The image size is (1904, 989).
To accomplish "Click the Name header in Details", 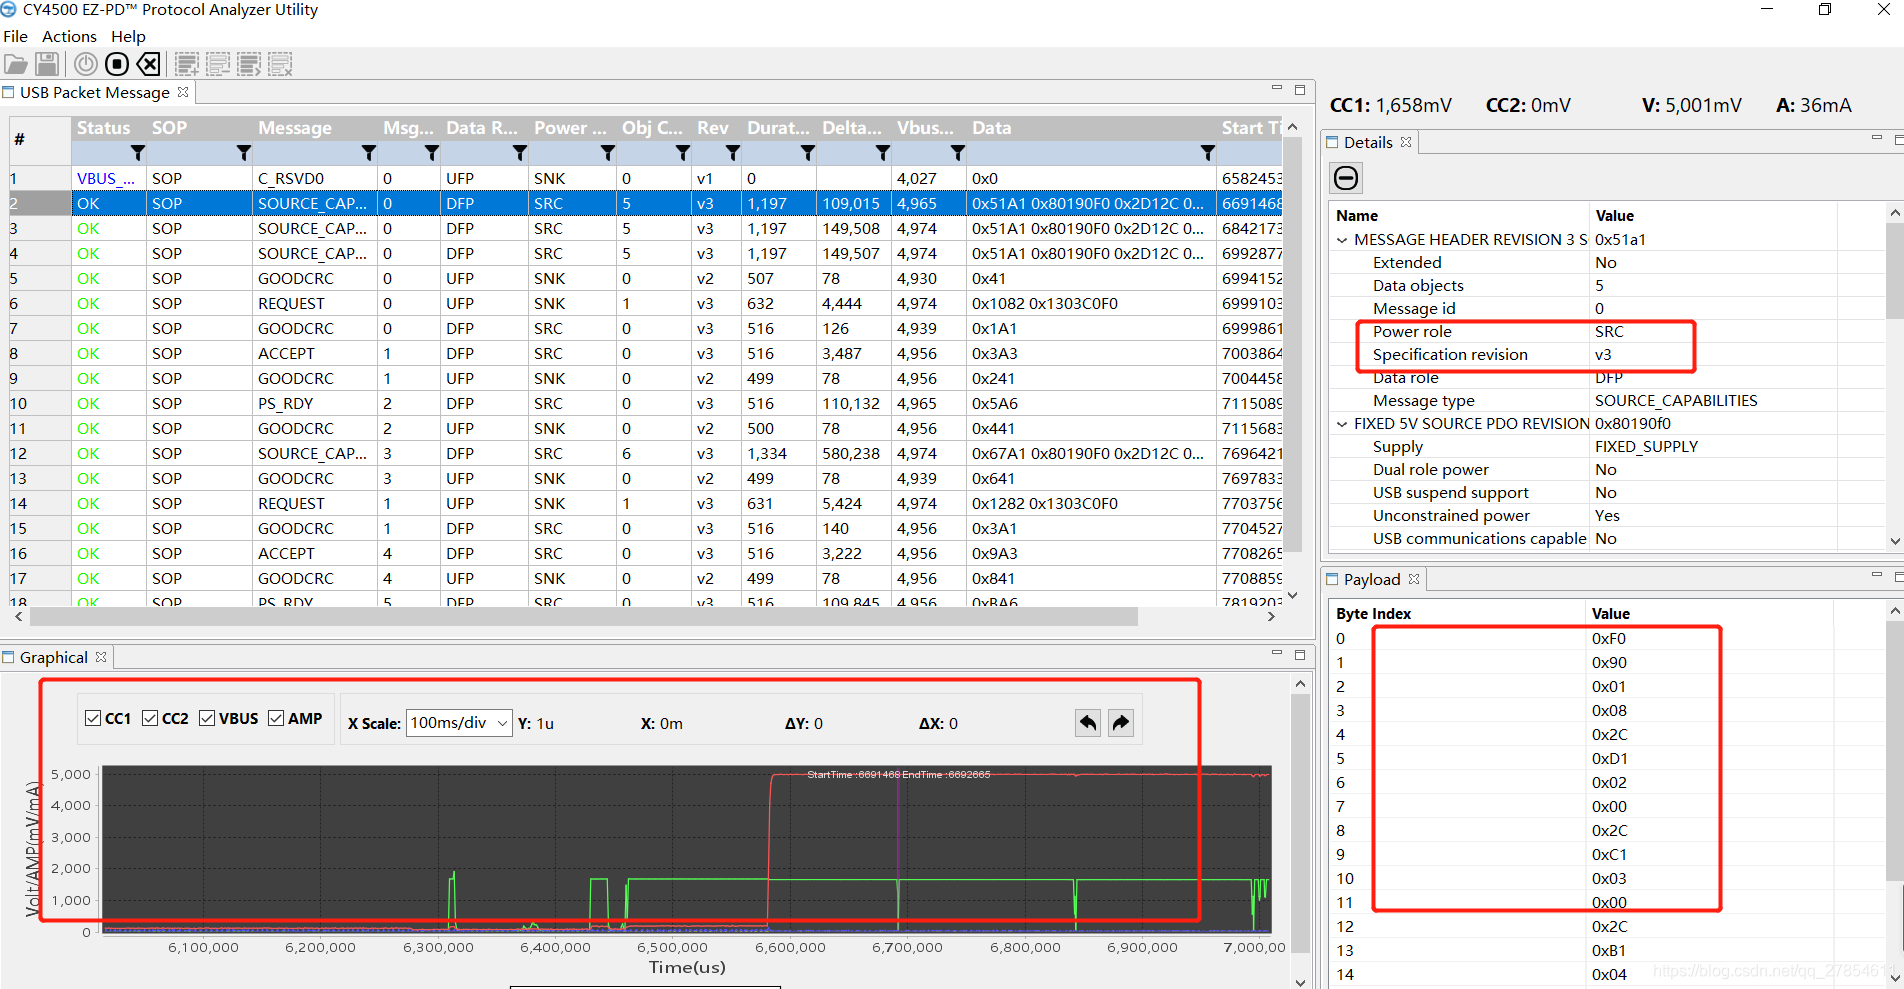I will click(1357, 216).
